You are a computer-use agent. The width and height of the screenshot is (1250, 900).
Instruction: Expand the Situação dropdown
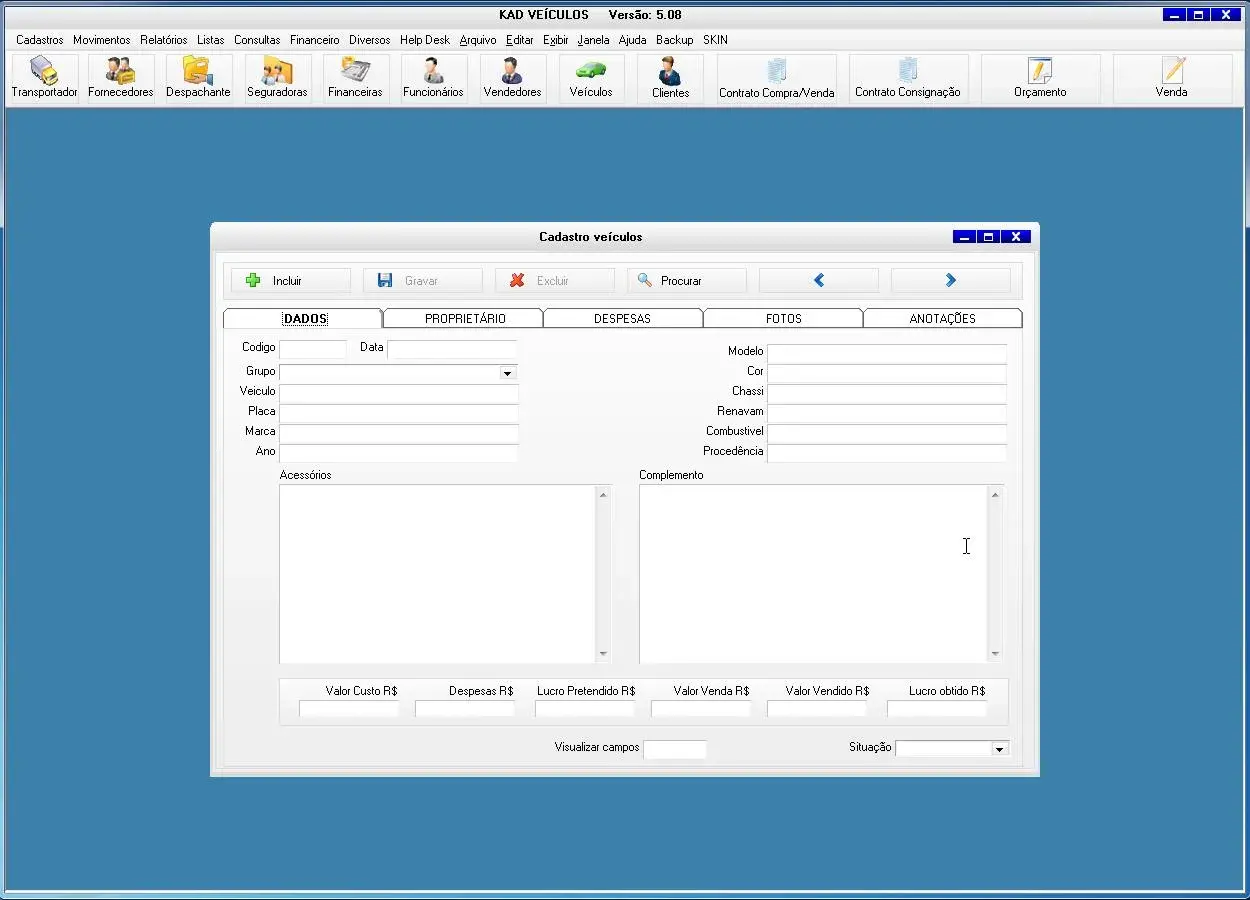click(999, 749)
